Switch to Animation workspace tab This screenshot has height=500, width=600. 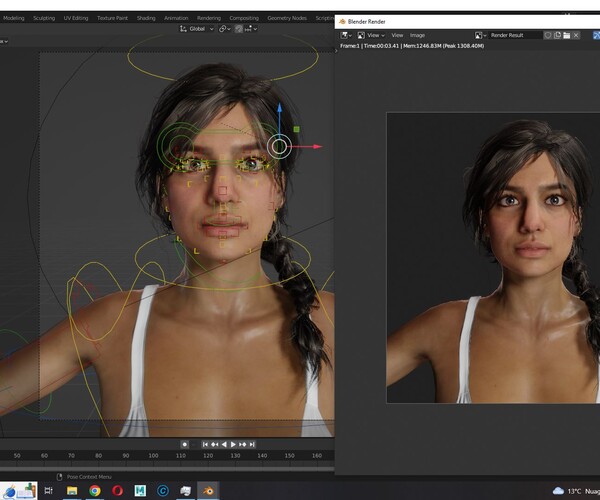[x=176, y=18]
